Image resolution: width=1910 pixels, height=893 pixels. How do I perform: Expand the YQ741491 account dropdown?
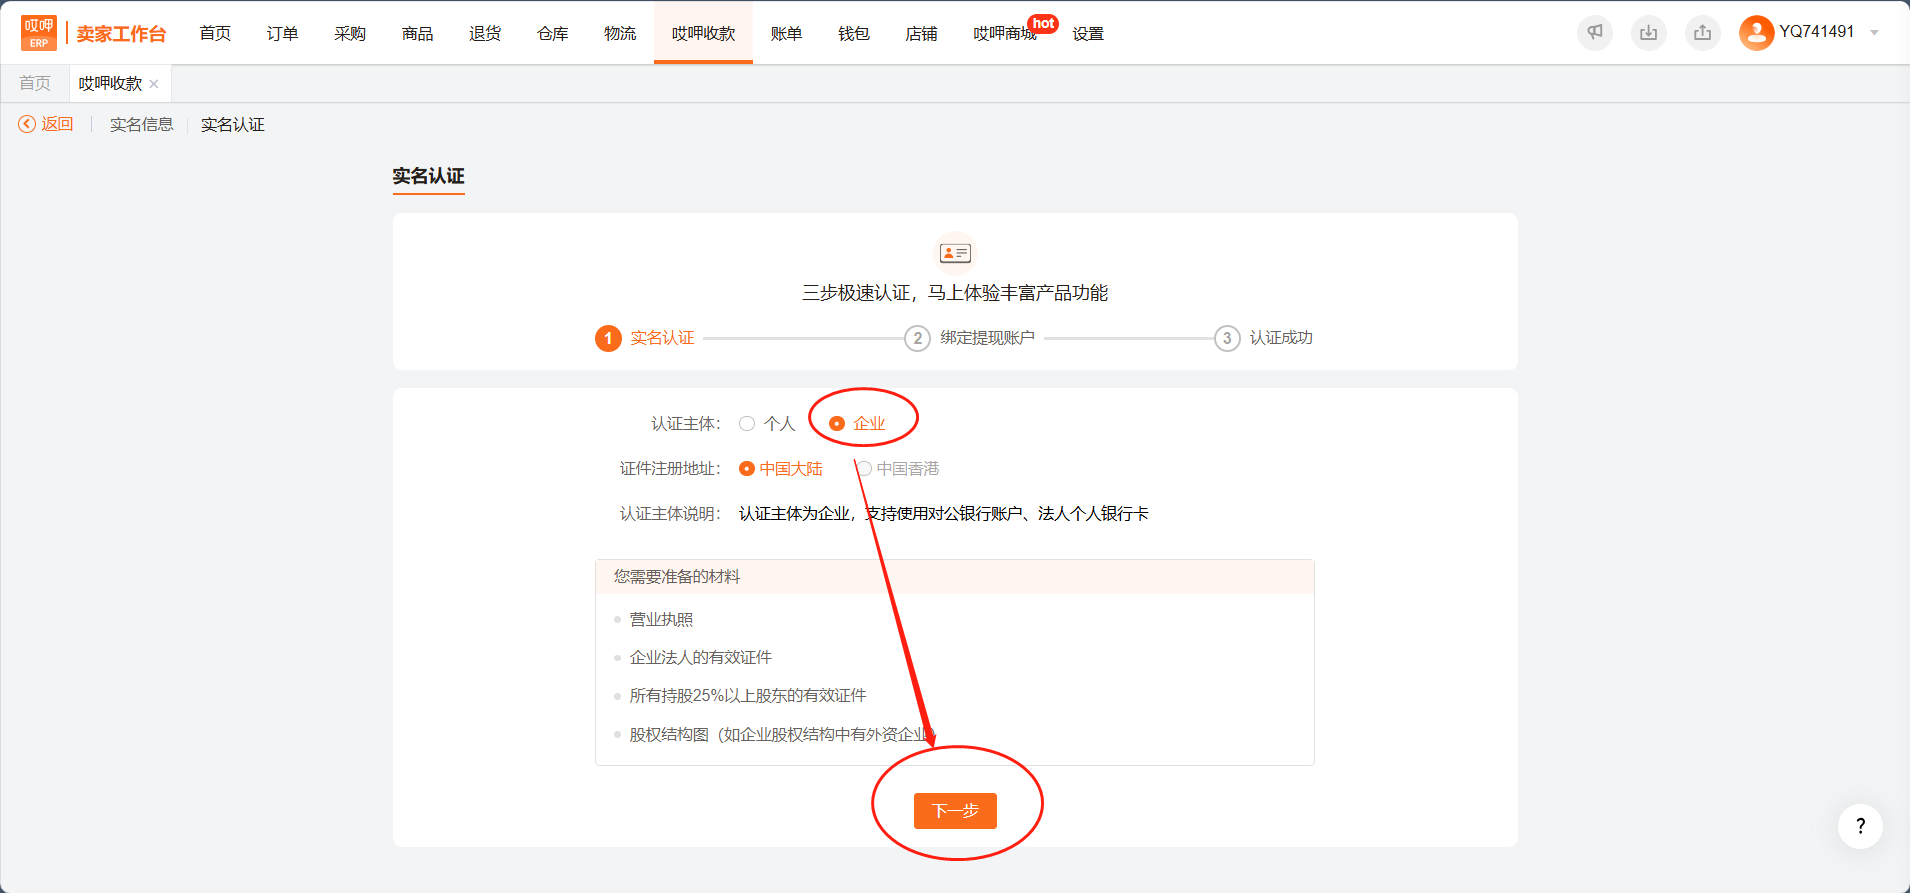pos(1874,33)
